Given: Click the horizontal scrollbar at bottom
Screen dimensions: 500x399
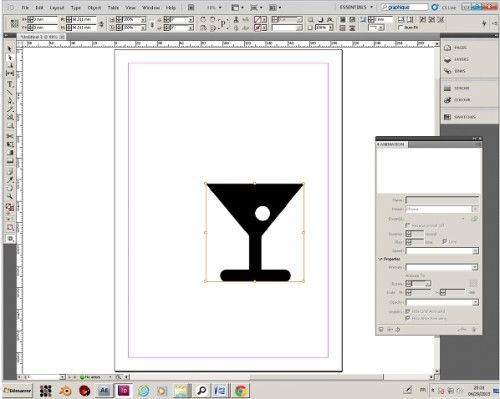Looking at the screenshot, I should (280, 377).
